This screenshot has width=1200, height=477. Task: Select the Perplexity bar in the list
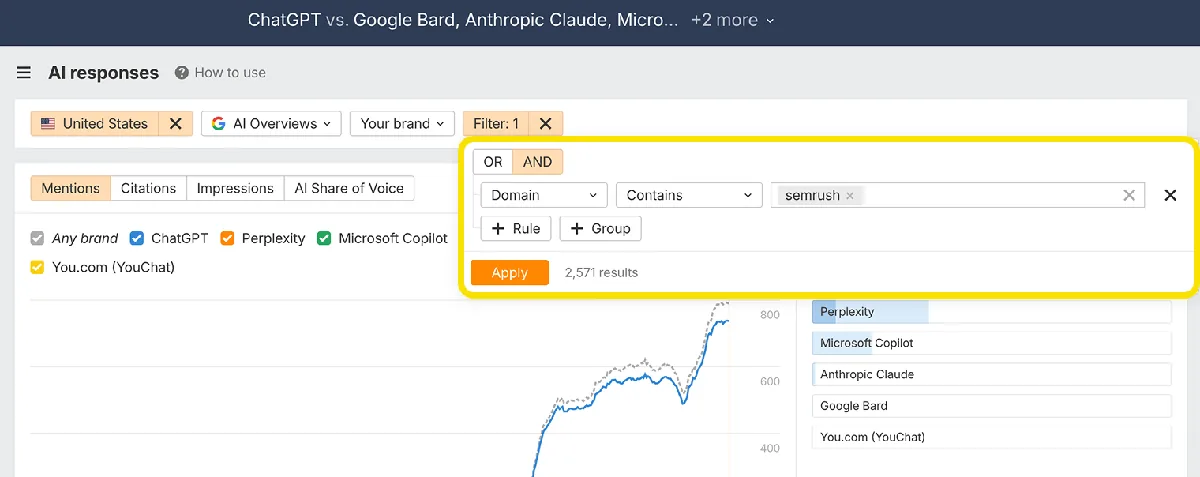991,312
